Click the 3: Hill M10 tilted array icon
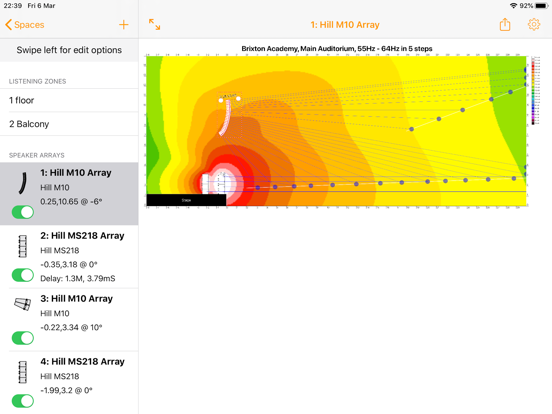The width and height of the screenshot is (552, 414). tap(23, 304)
